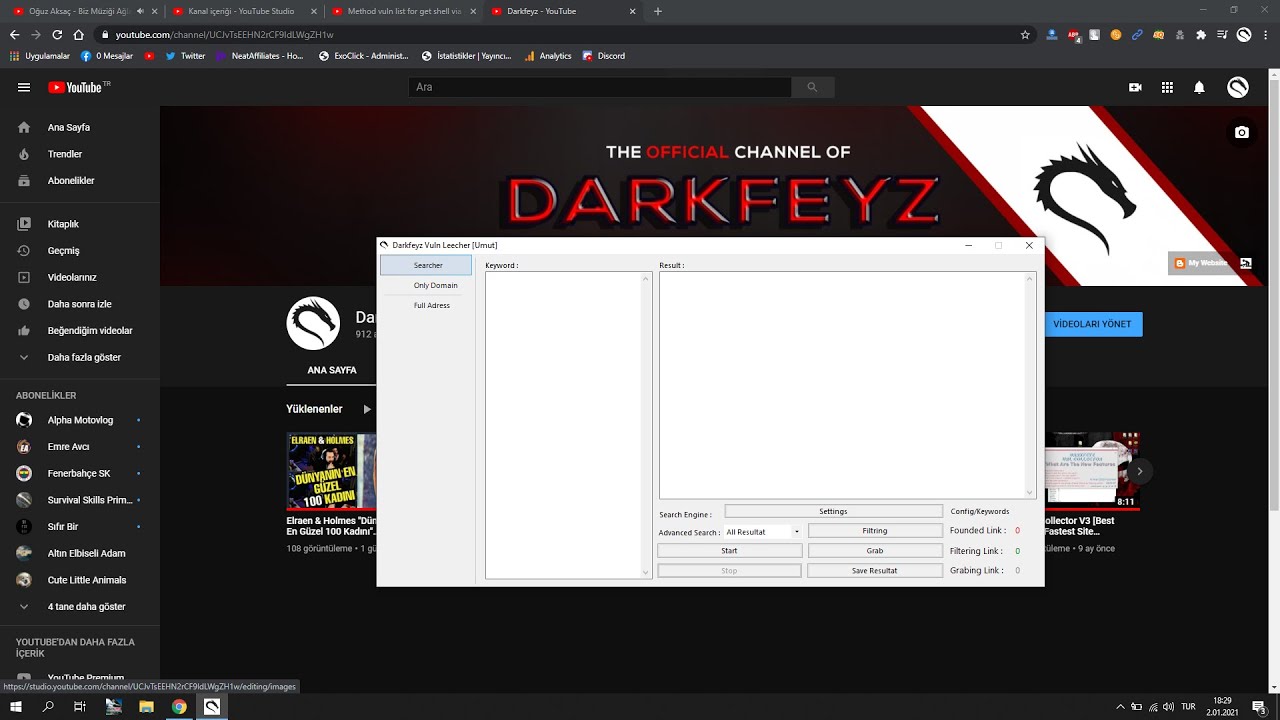Open the create video camera icon

coord(1135,87)
